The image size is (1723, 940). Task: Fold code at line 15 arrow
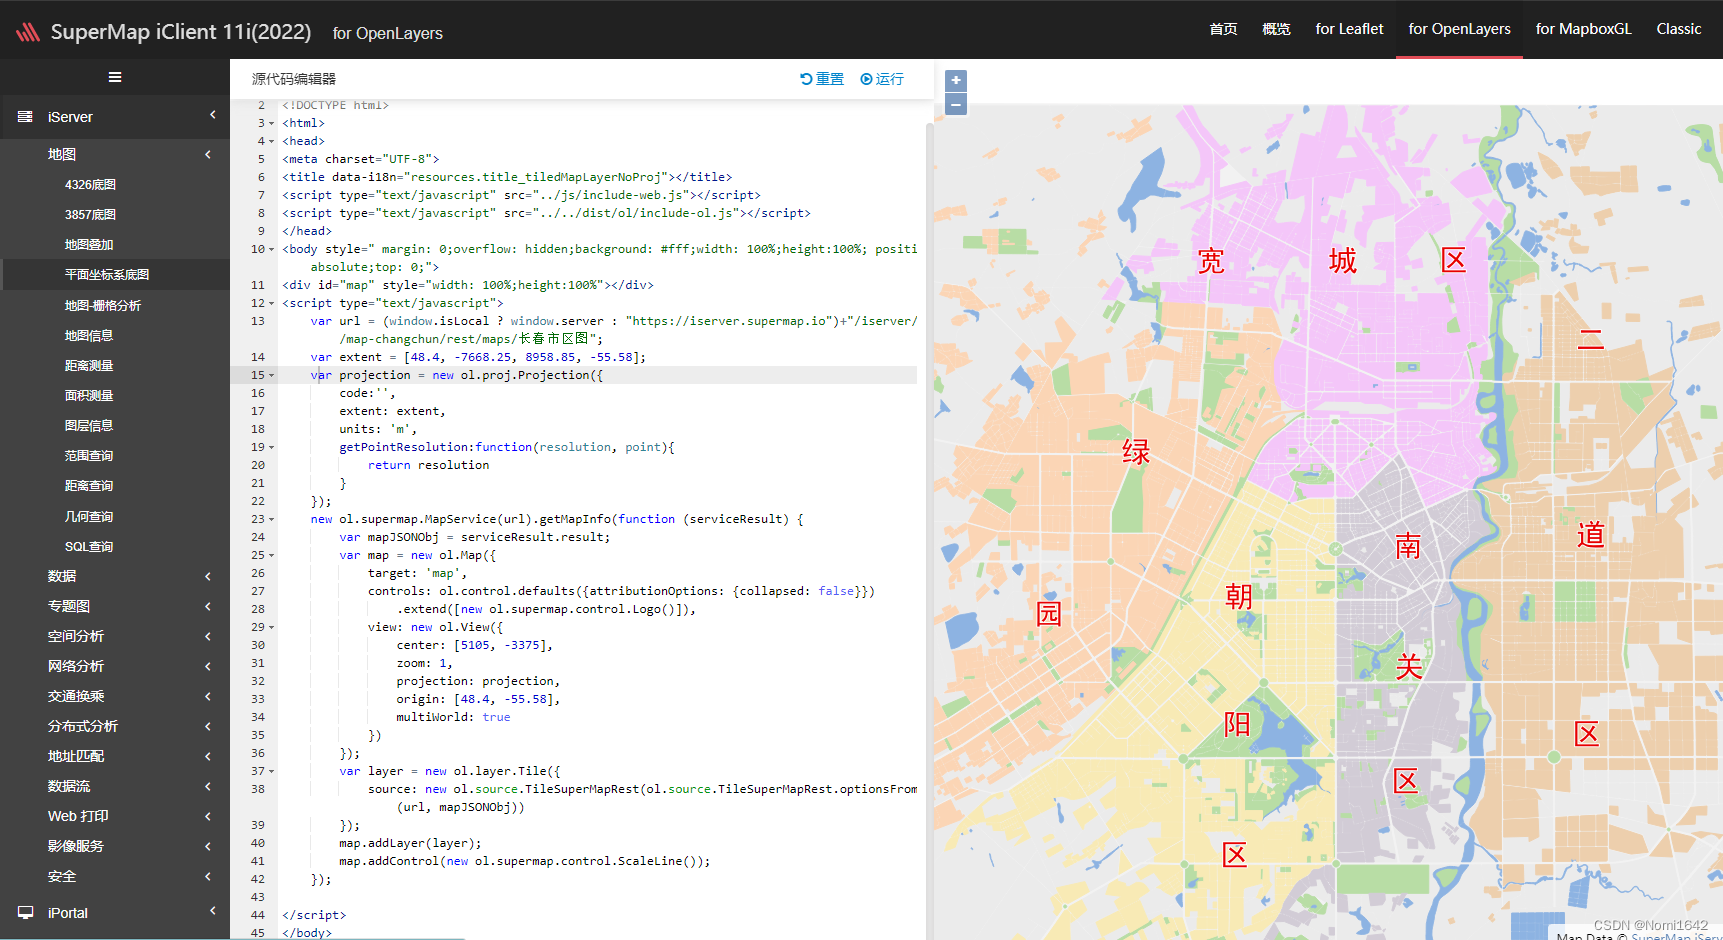click(272, 376)
